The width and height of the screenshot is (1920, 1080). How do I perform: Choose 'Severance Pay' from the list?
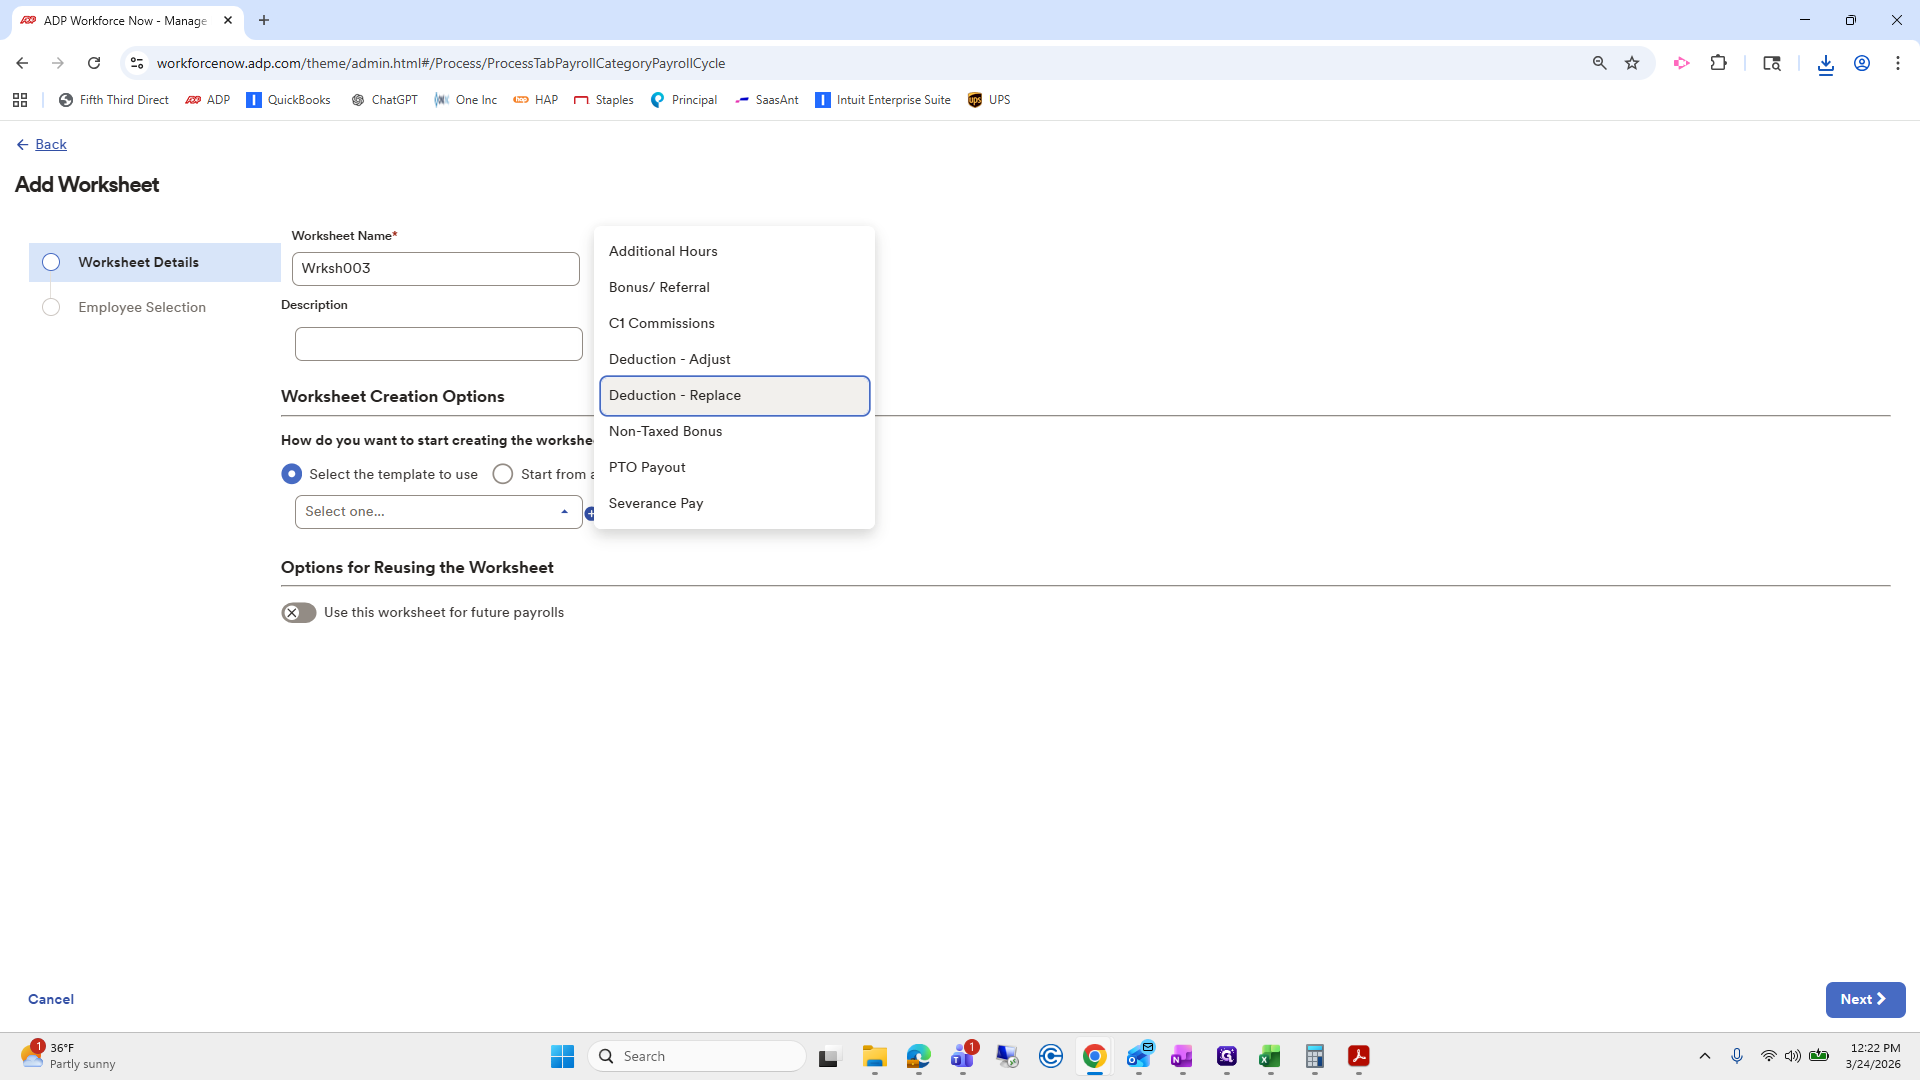tap(656, 503)
